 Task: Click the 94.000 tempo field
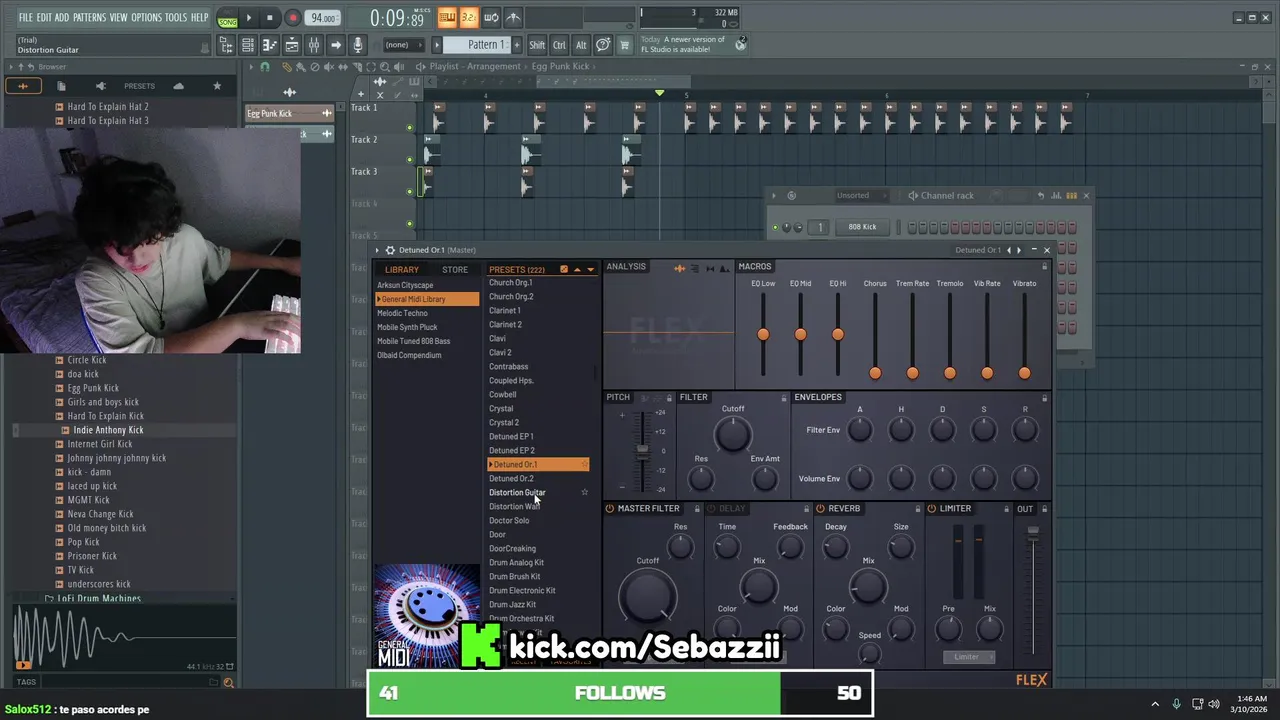(323, 18)
